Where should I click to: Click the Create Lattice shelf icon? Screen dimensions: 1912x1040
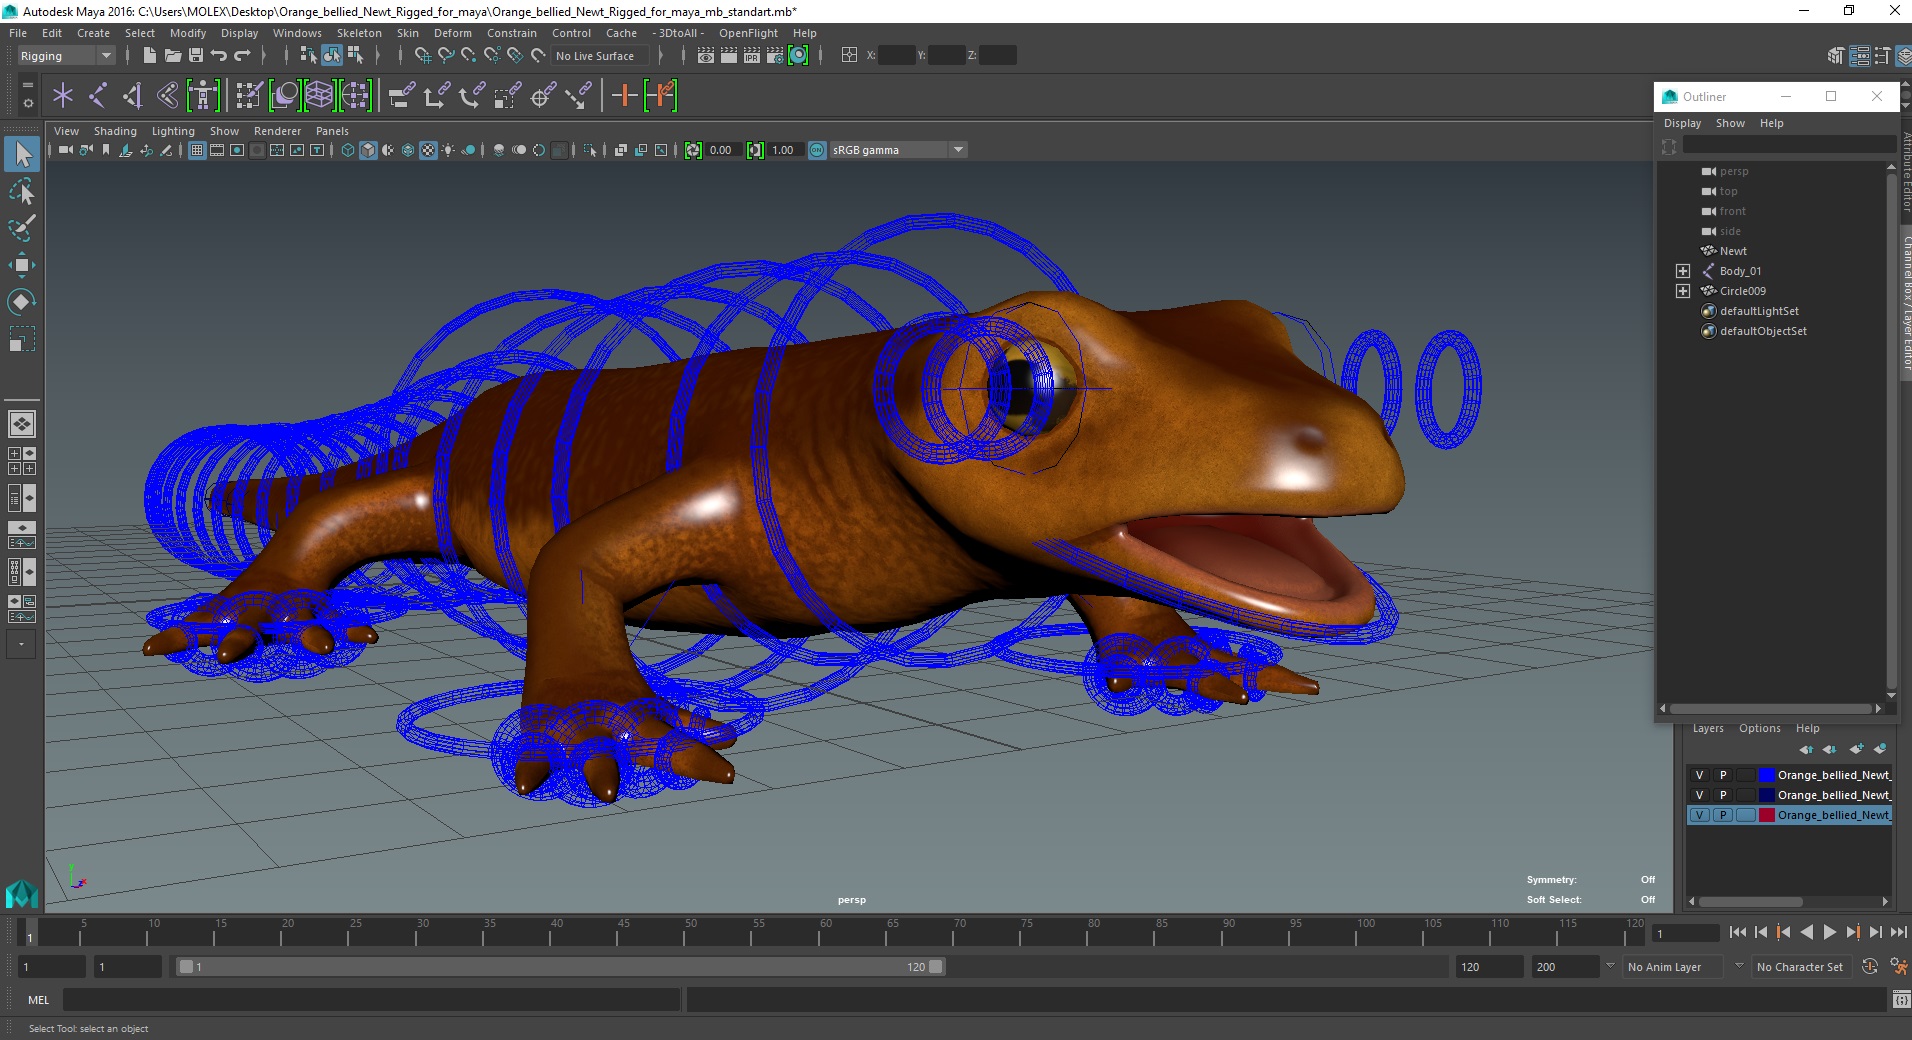point(319,96)
